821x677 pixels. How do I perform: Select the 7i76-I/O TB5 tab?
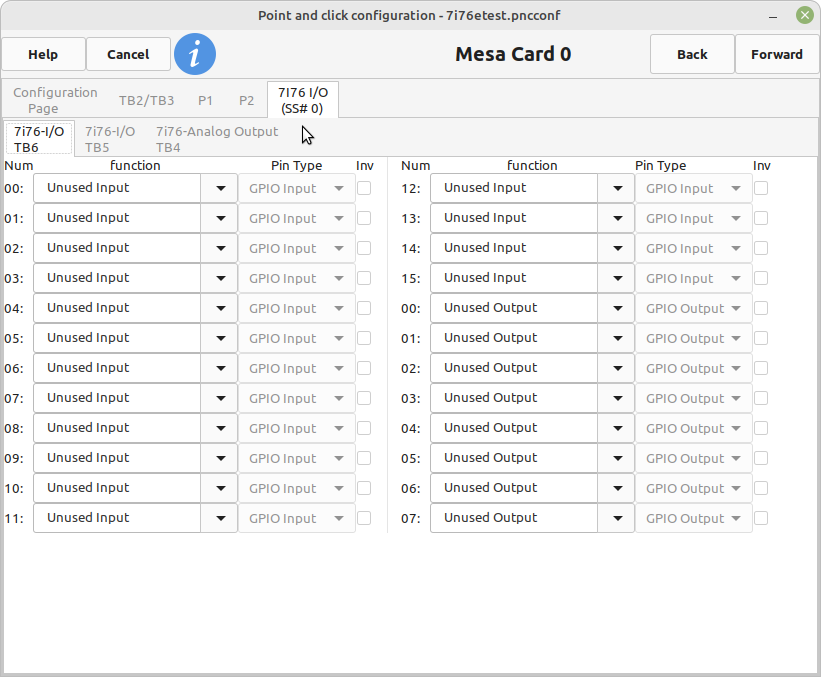pos(110,139)
